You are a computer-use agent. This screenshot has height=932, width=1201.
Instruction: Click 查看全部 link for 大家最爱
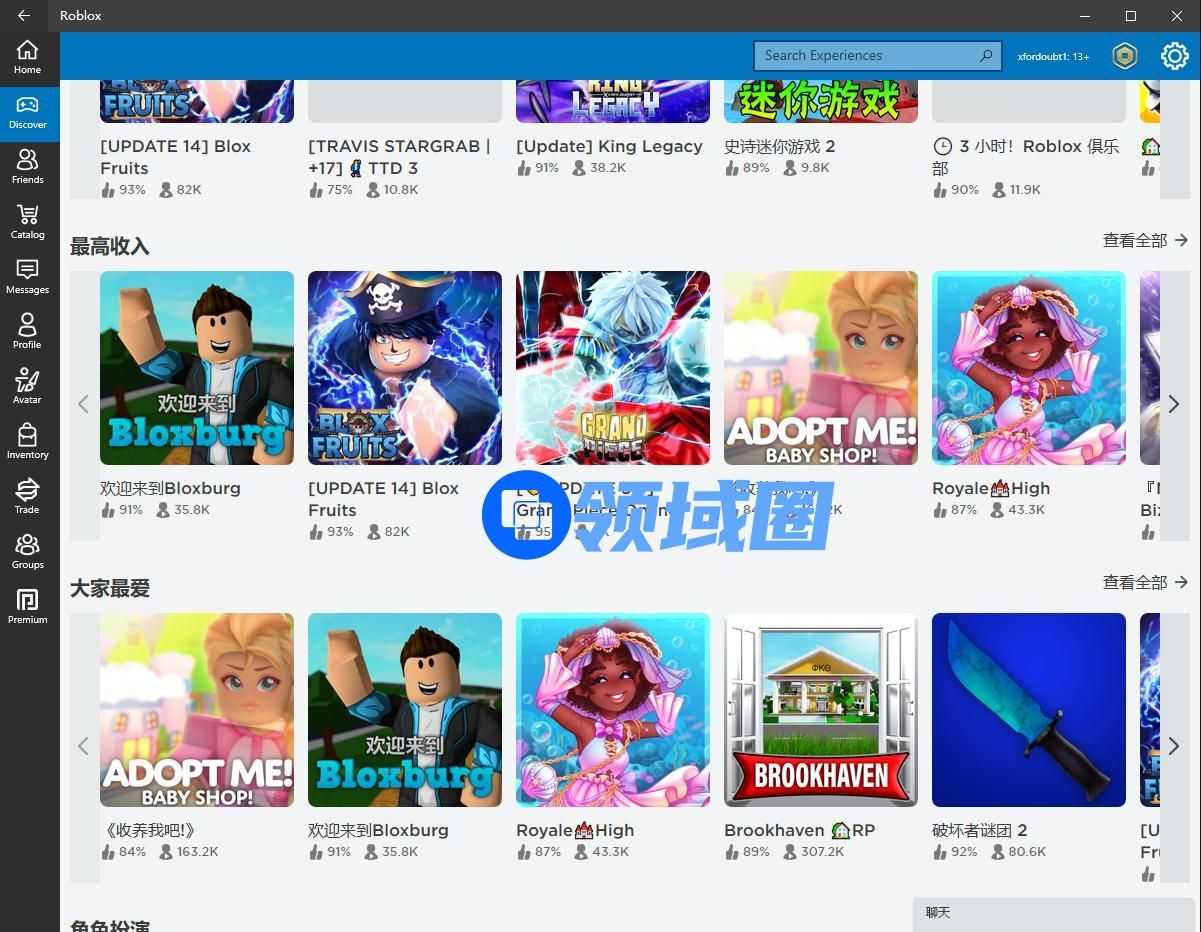[x=1144, y=583]
